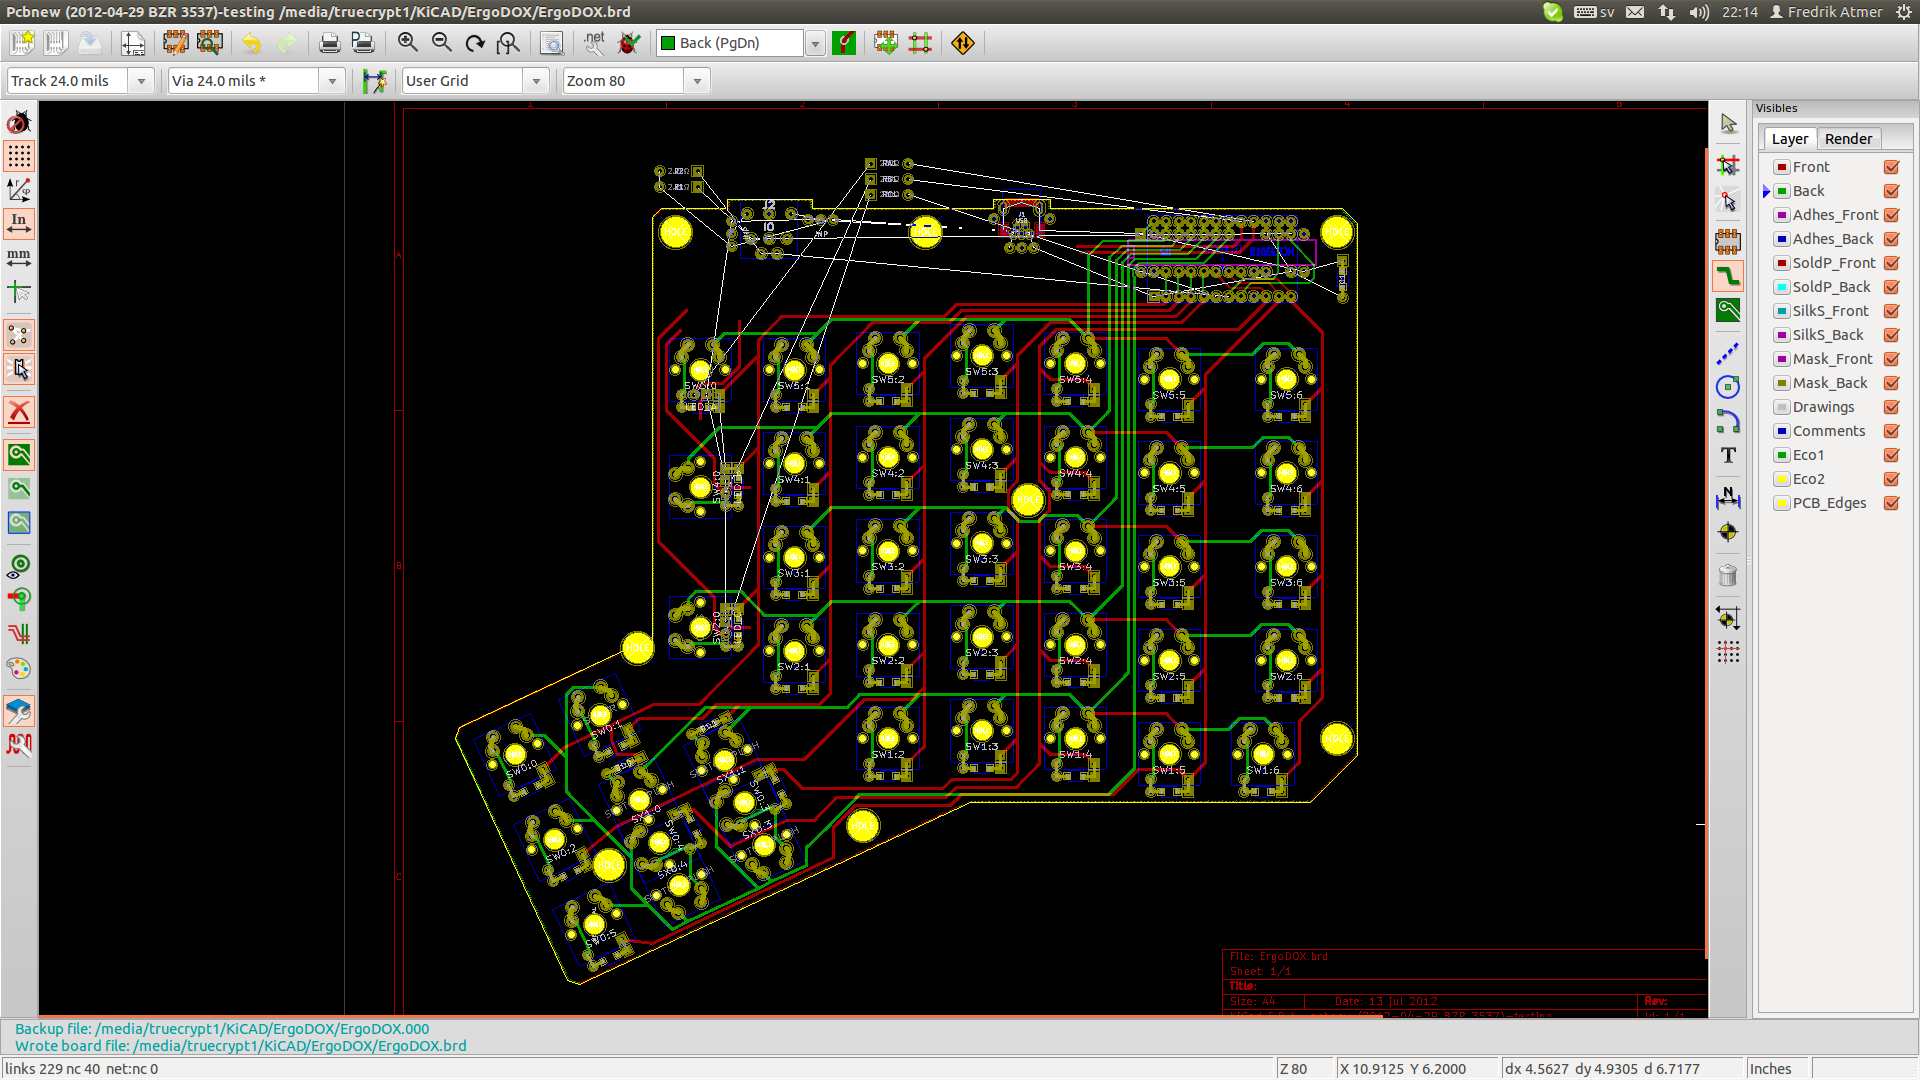Toggle the PCB_Edges layer checkbox
The height and width of the screenshot is (1080, 1920).
pos(1891,503)
